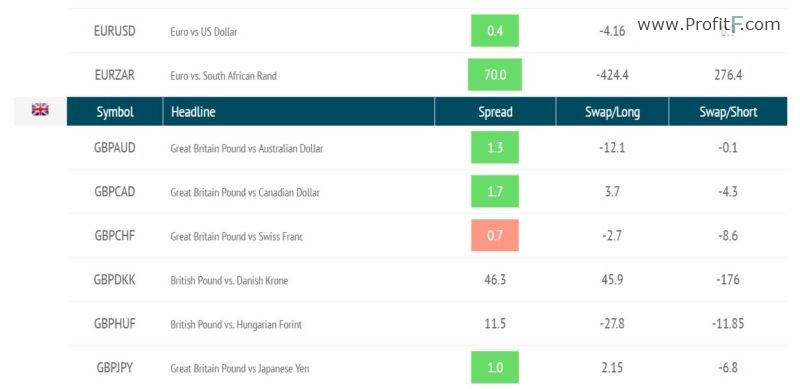Click the GBPHUF symbol
This screenshot has width=800, height=389.
click(x=115, y=324)
